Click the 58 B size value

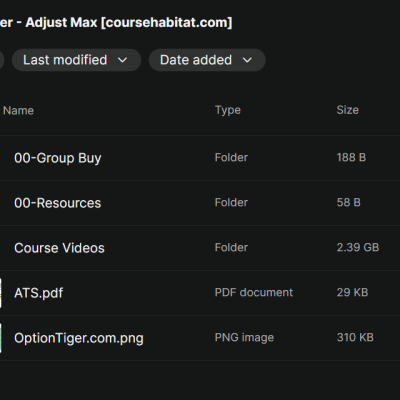(x=349, y=202)
